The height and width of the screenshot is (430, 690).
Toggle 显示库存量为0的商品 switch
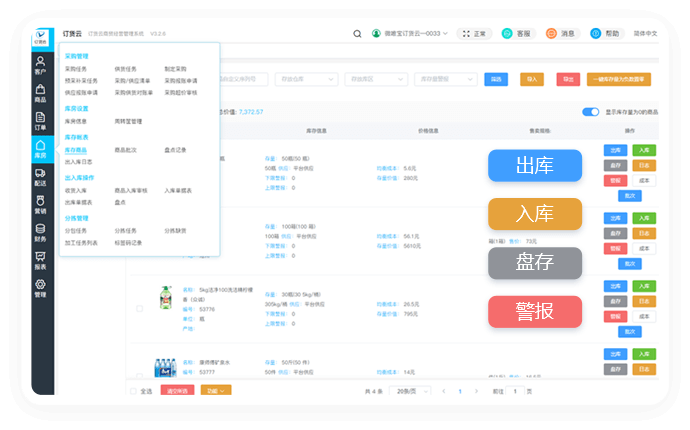(590, 112)
